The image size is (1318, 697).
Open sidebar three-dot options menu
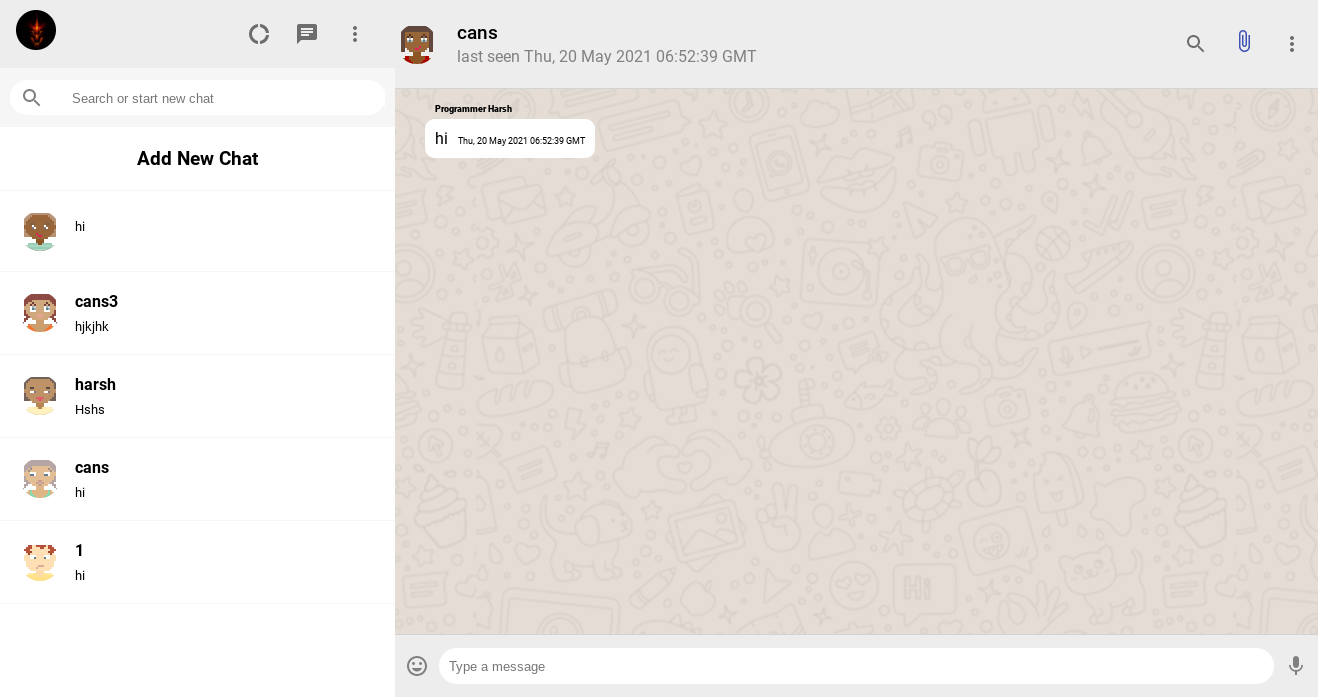click(355, 34)
